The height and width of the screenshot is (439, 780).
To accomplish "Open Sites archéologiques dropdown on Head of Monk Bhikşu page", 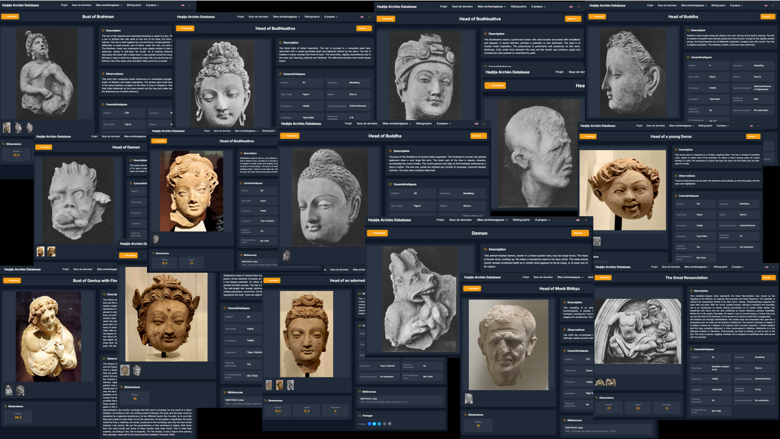I will [x=570, y=277].
